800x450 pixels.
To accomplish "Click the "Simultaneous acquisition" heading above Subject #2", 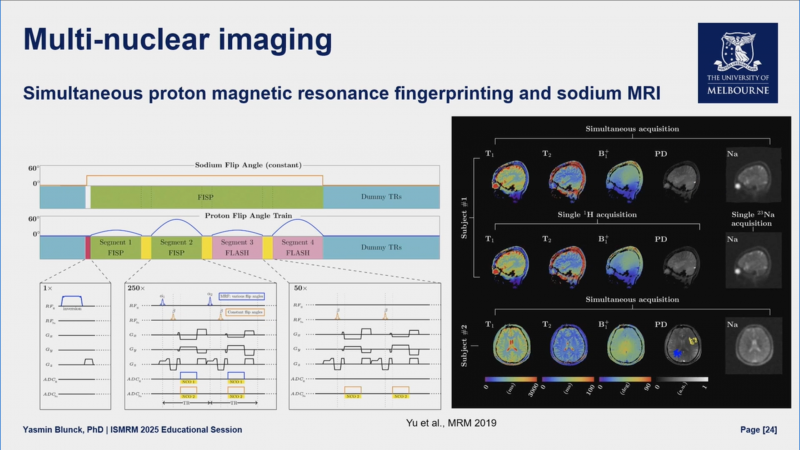I will pyautogui.click(x=632, y=299).
